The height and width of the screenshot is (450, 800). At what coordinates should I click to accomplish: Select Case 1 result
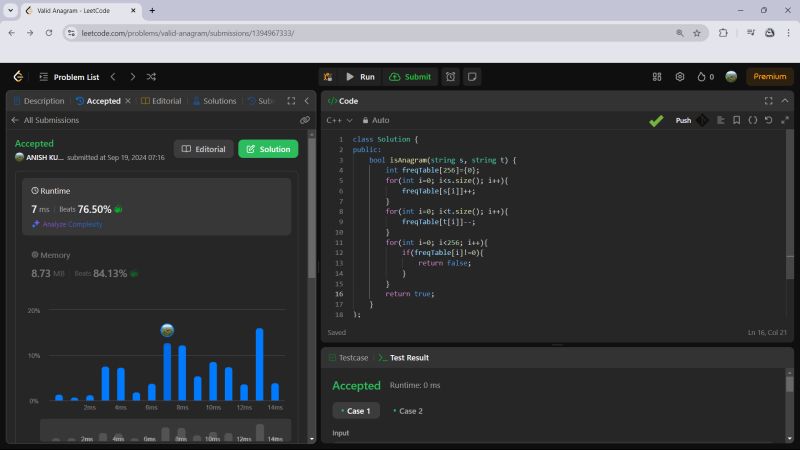356,411
